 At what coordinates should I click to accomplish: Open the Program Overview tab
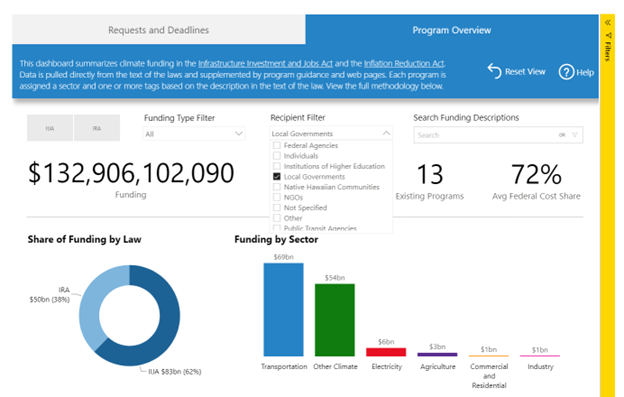click(x=452, y=30)
